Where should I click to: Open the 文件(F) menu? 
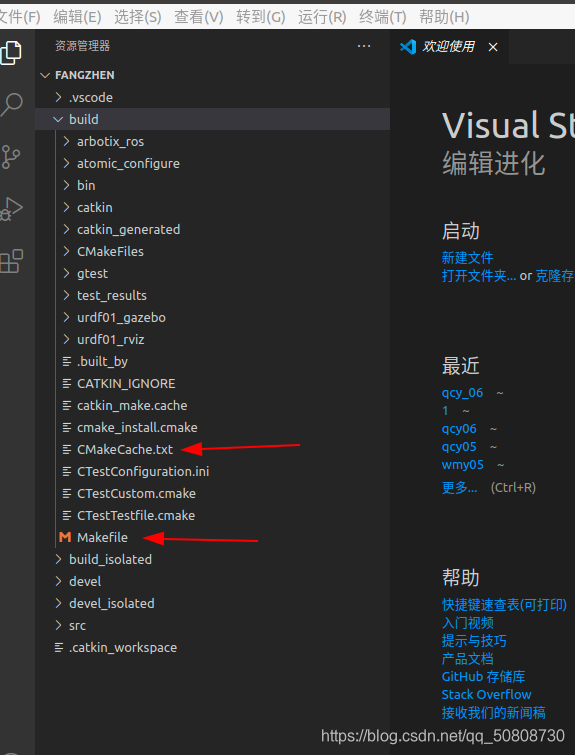tap(20, 17)
